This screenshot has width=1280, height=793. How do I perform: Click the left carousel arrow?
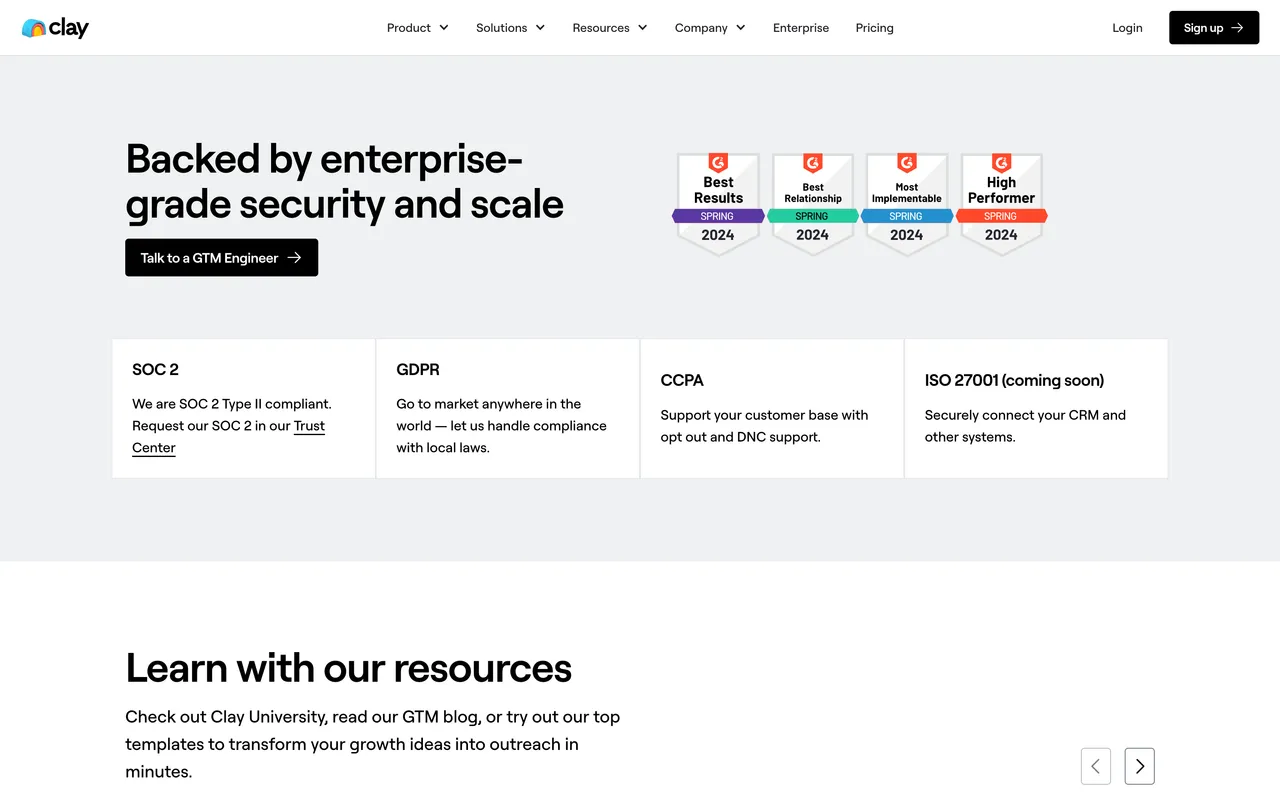1095,766
